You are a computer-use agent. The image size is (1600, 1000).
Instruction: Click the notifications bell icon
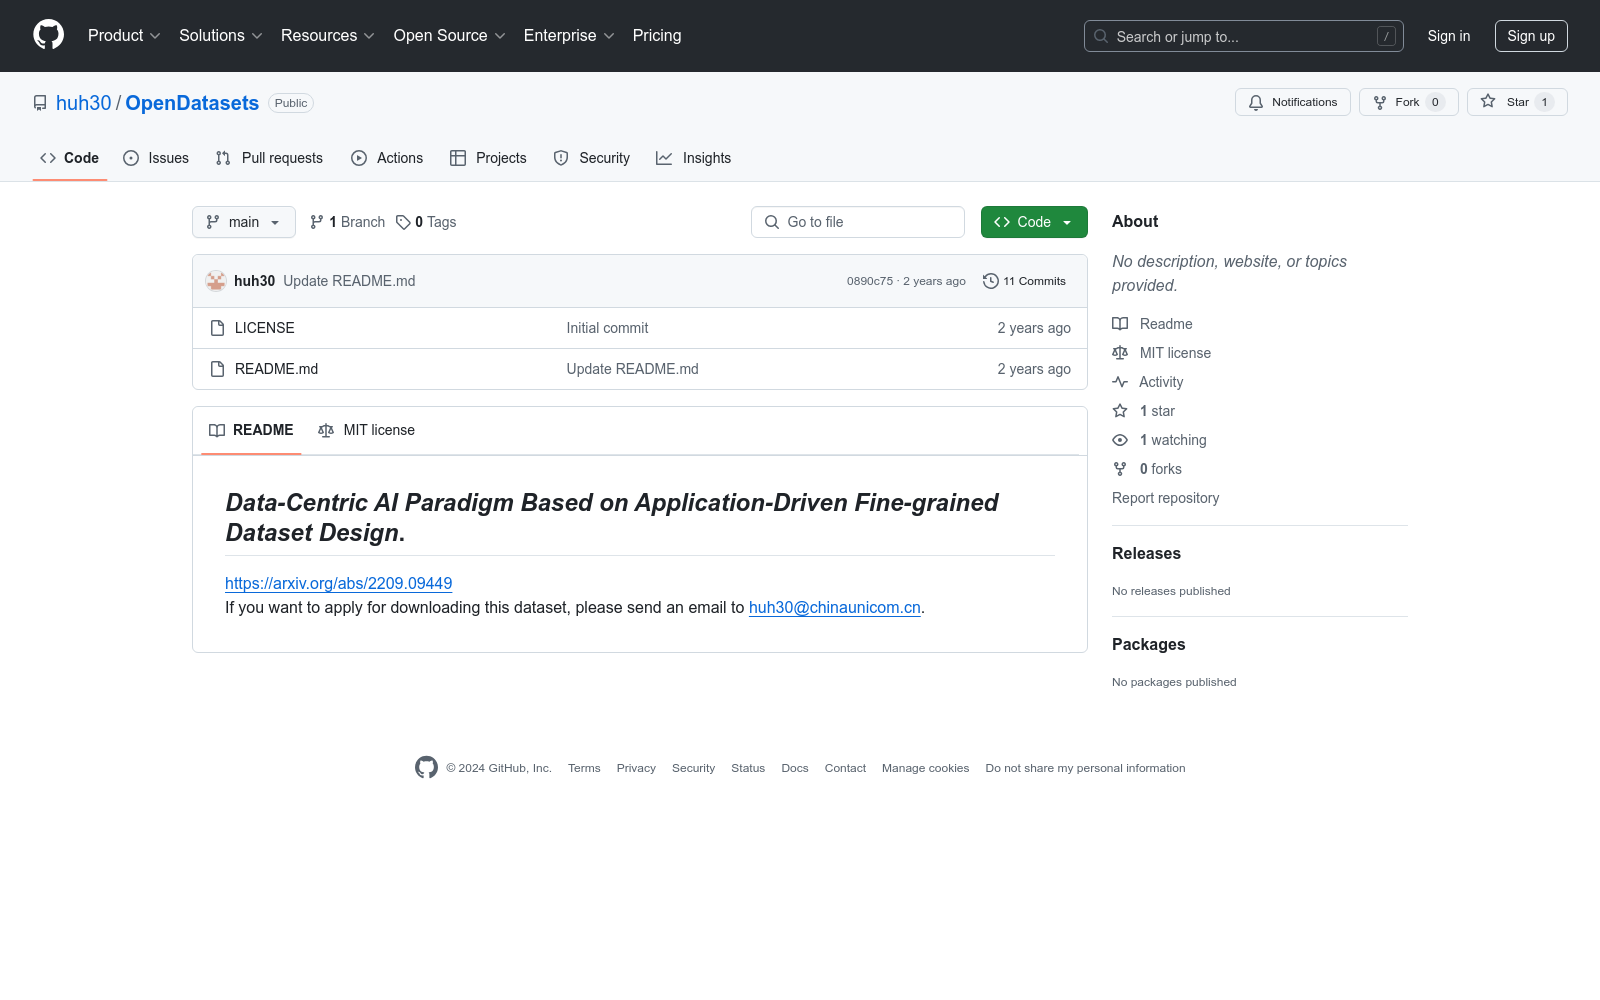(x=1256, y=102)
